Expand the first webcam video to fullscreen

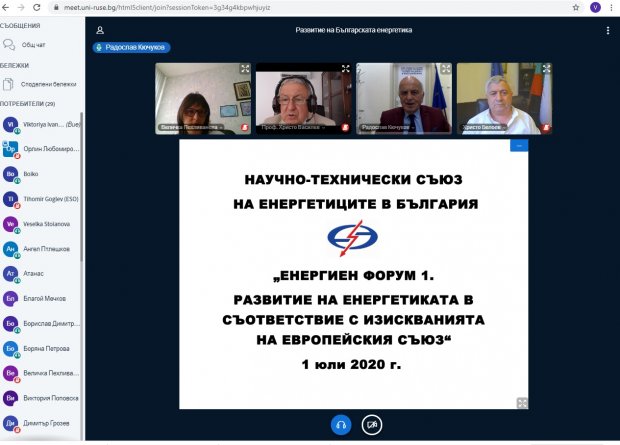(245, 69)
